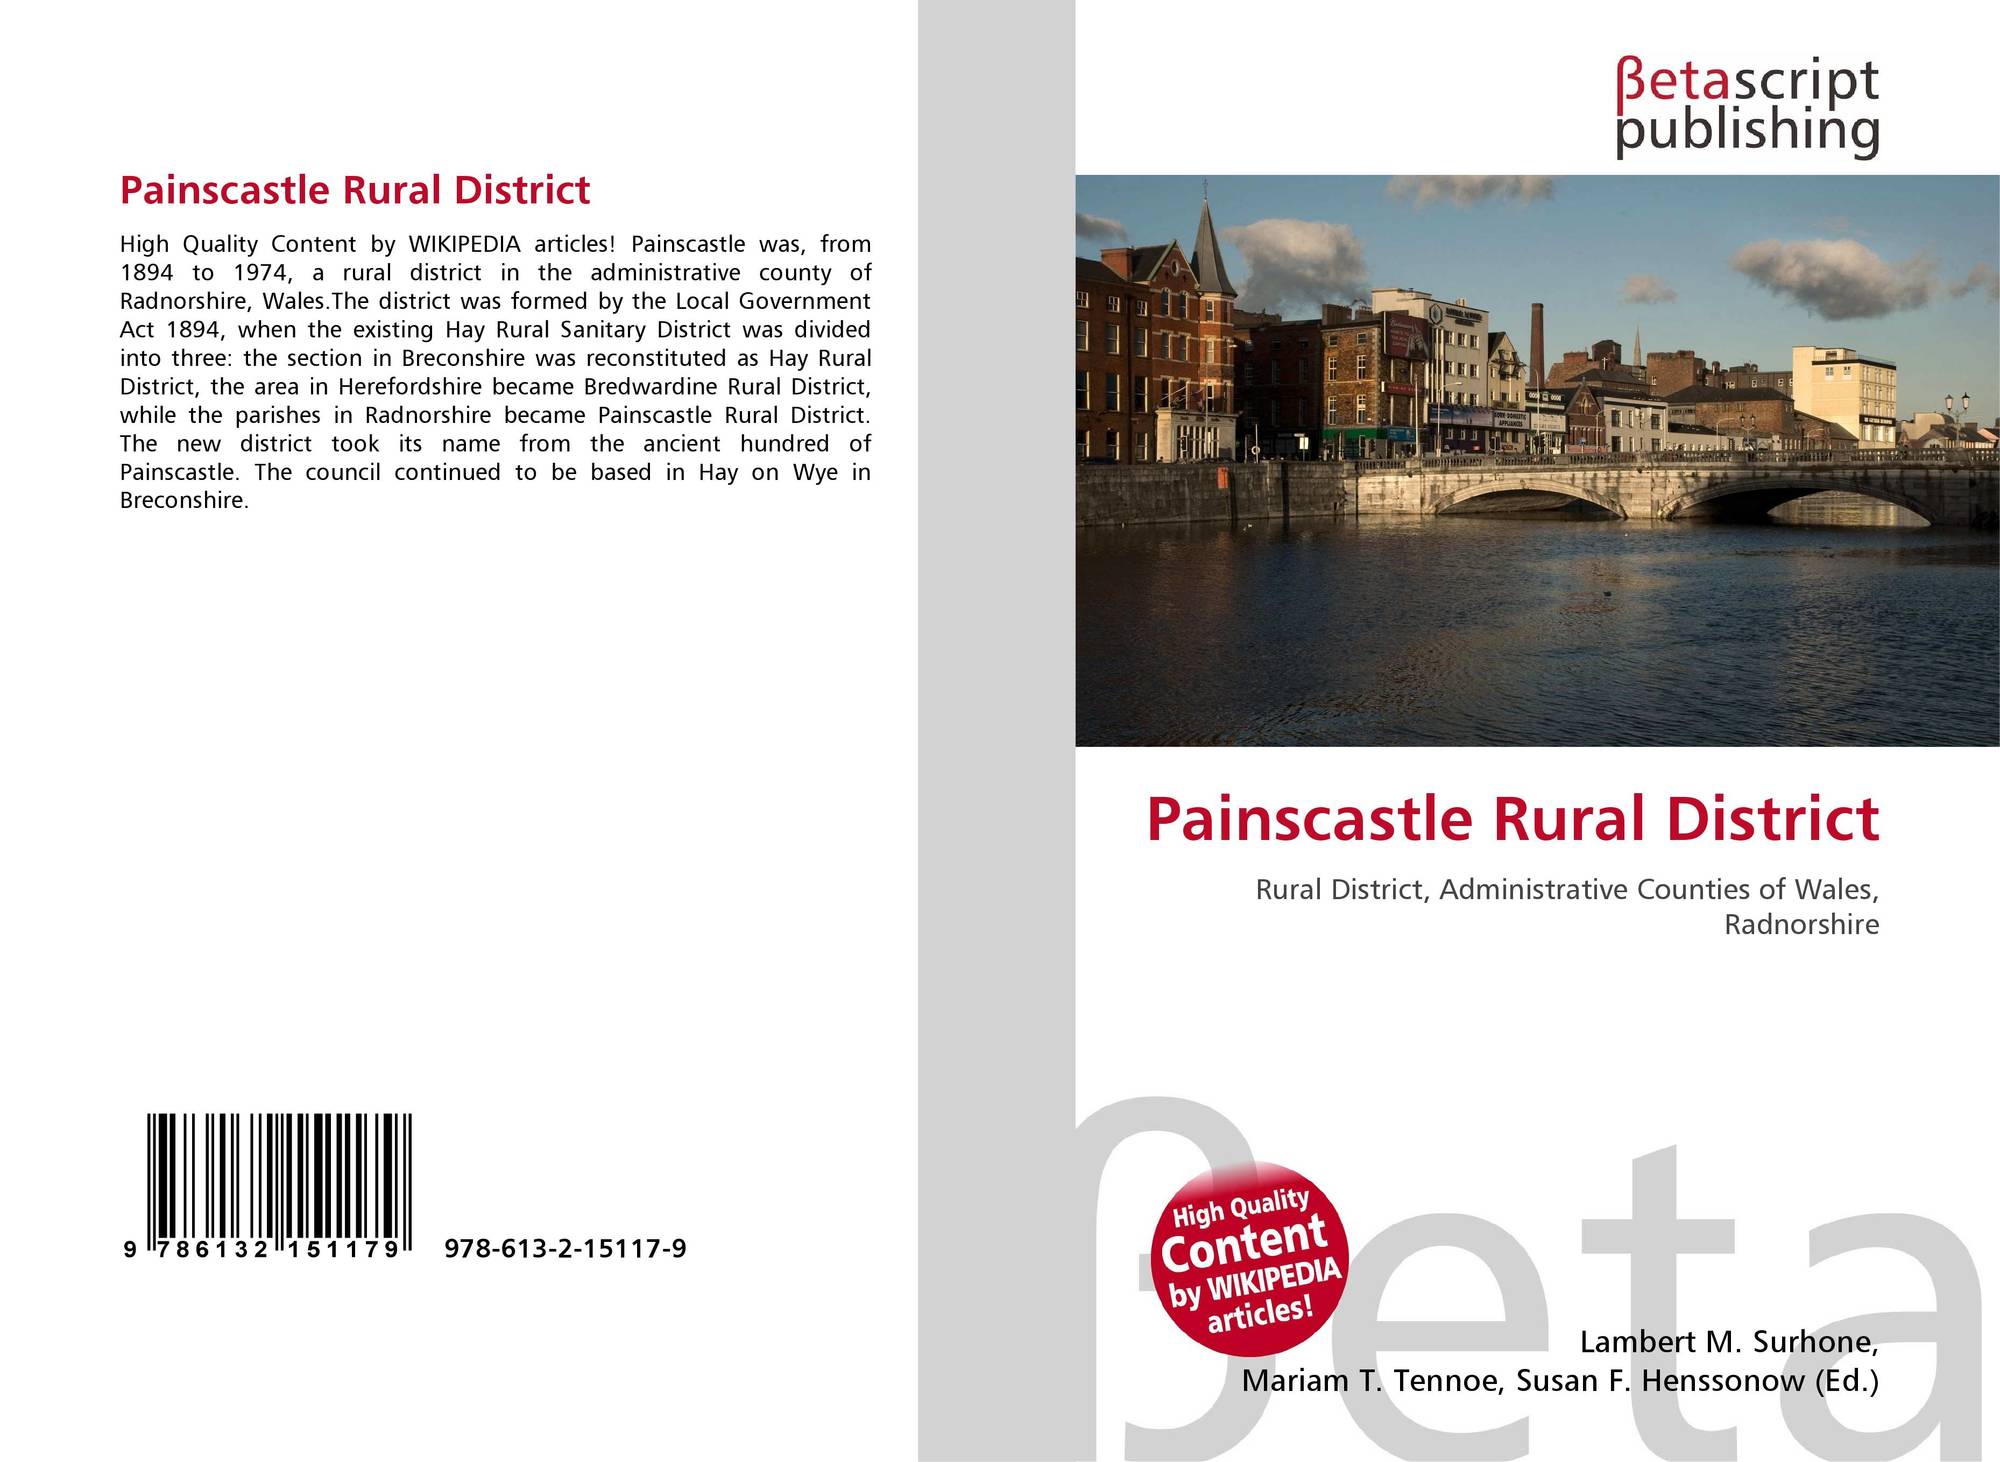Click the red High Quality Content badge
The width and height of the screenshot is (2000, 1462).
click(x=1250, y=1259)
